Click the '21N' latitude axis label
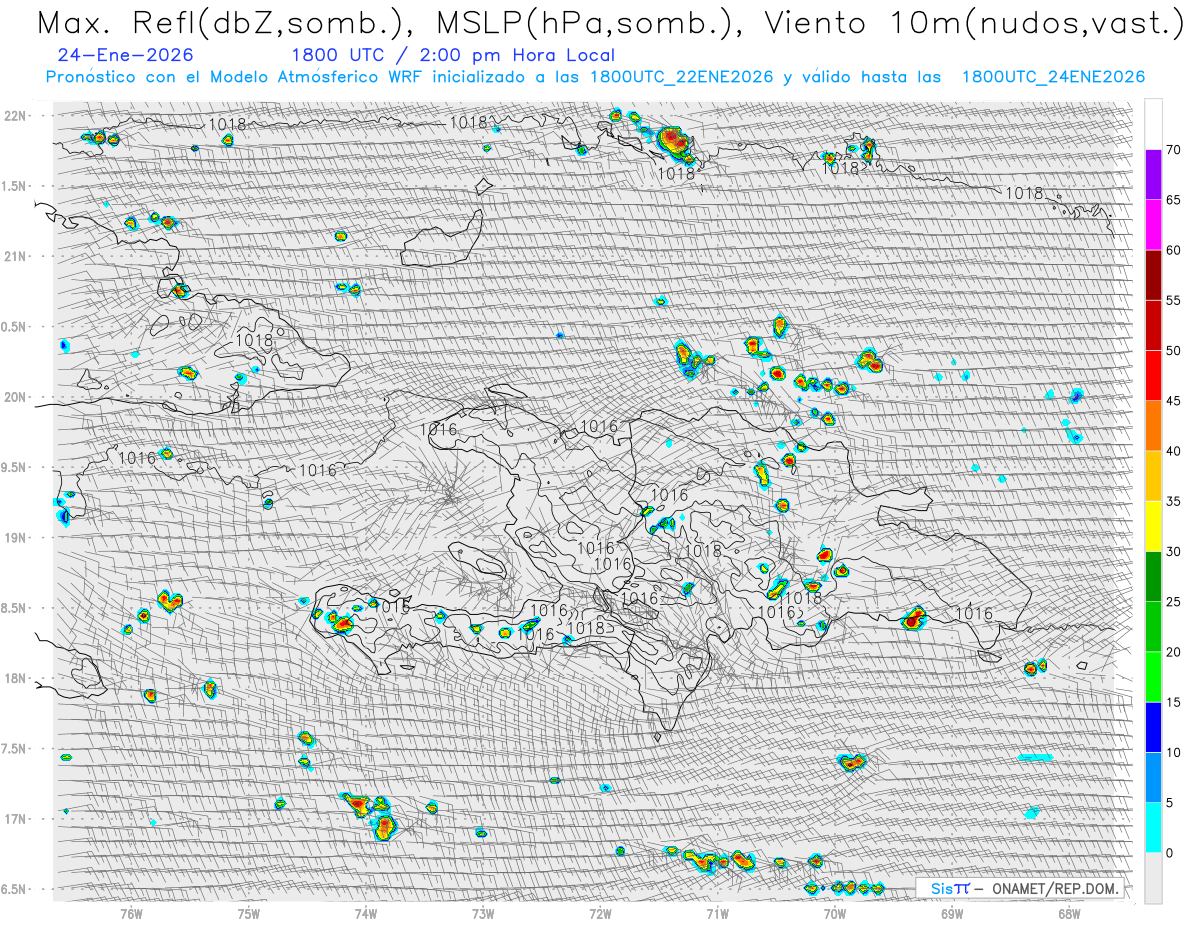 click(15, 257)
